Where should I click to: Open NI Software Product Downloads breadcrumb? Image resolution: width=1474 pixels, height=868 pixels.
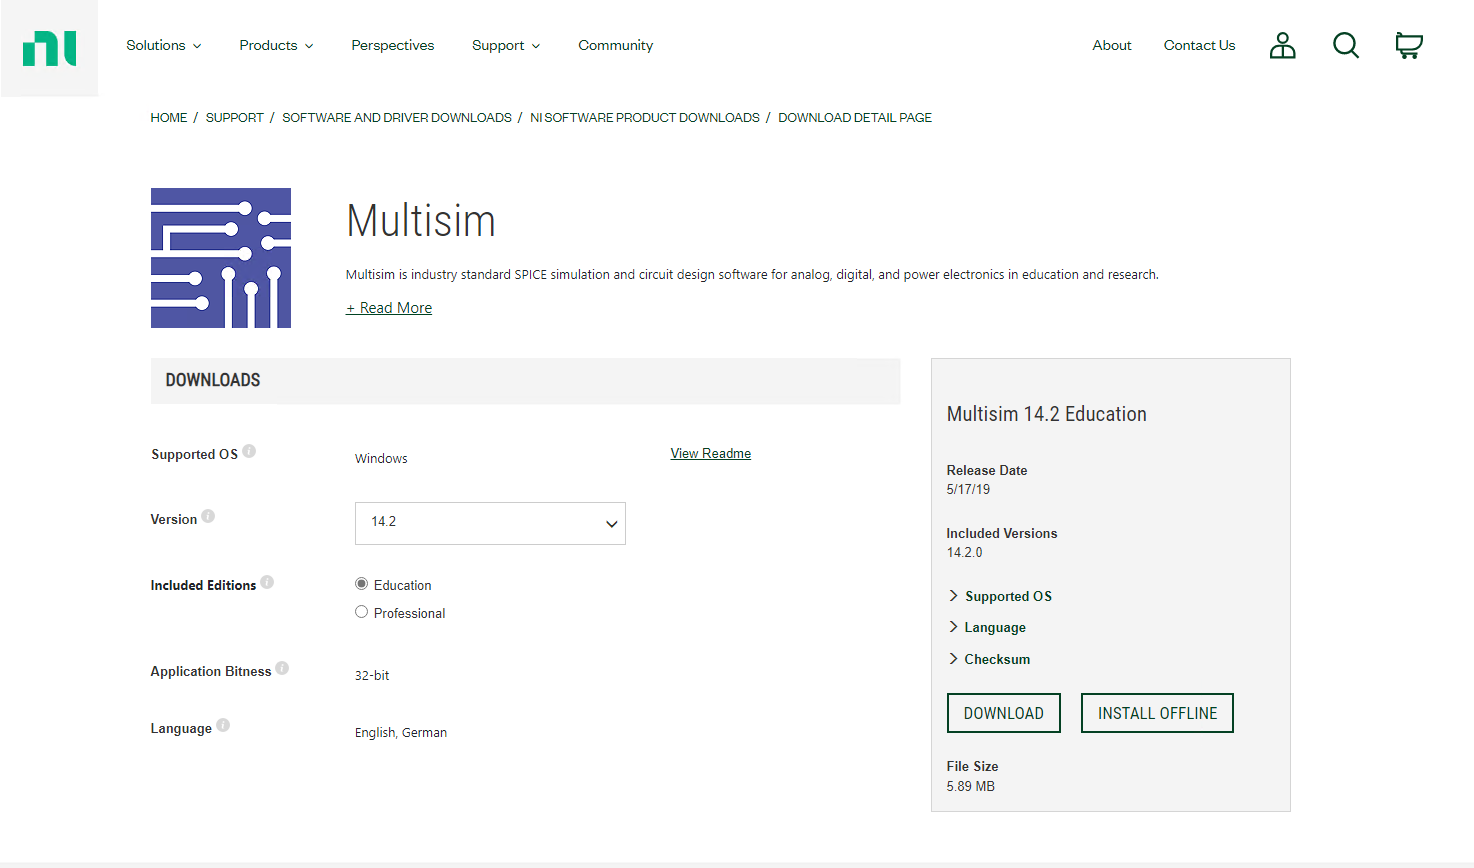tap(645, 117)
